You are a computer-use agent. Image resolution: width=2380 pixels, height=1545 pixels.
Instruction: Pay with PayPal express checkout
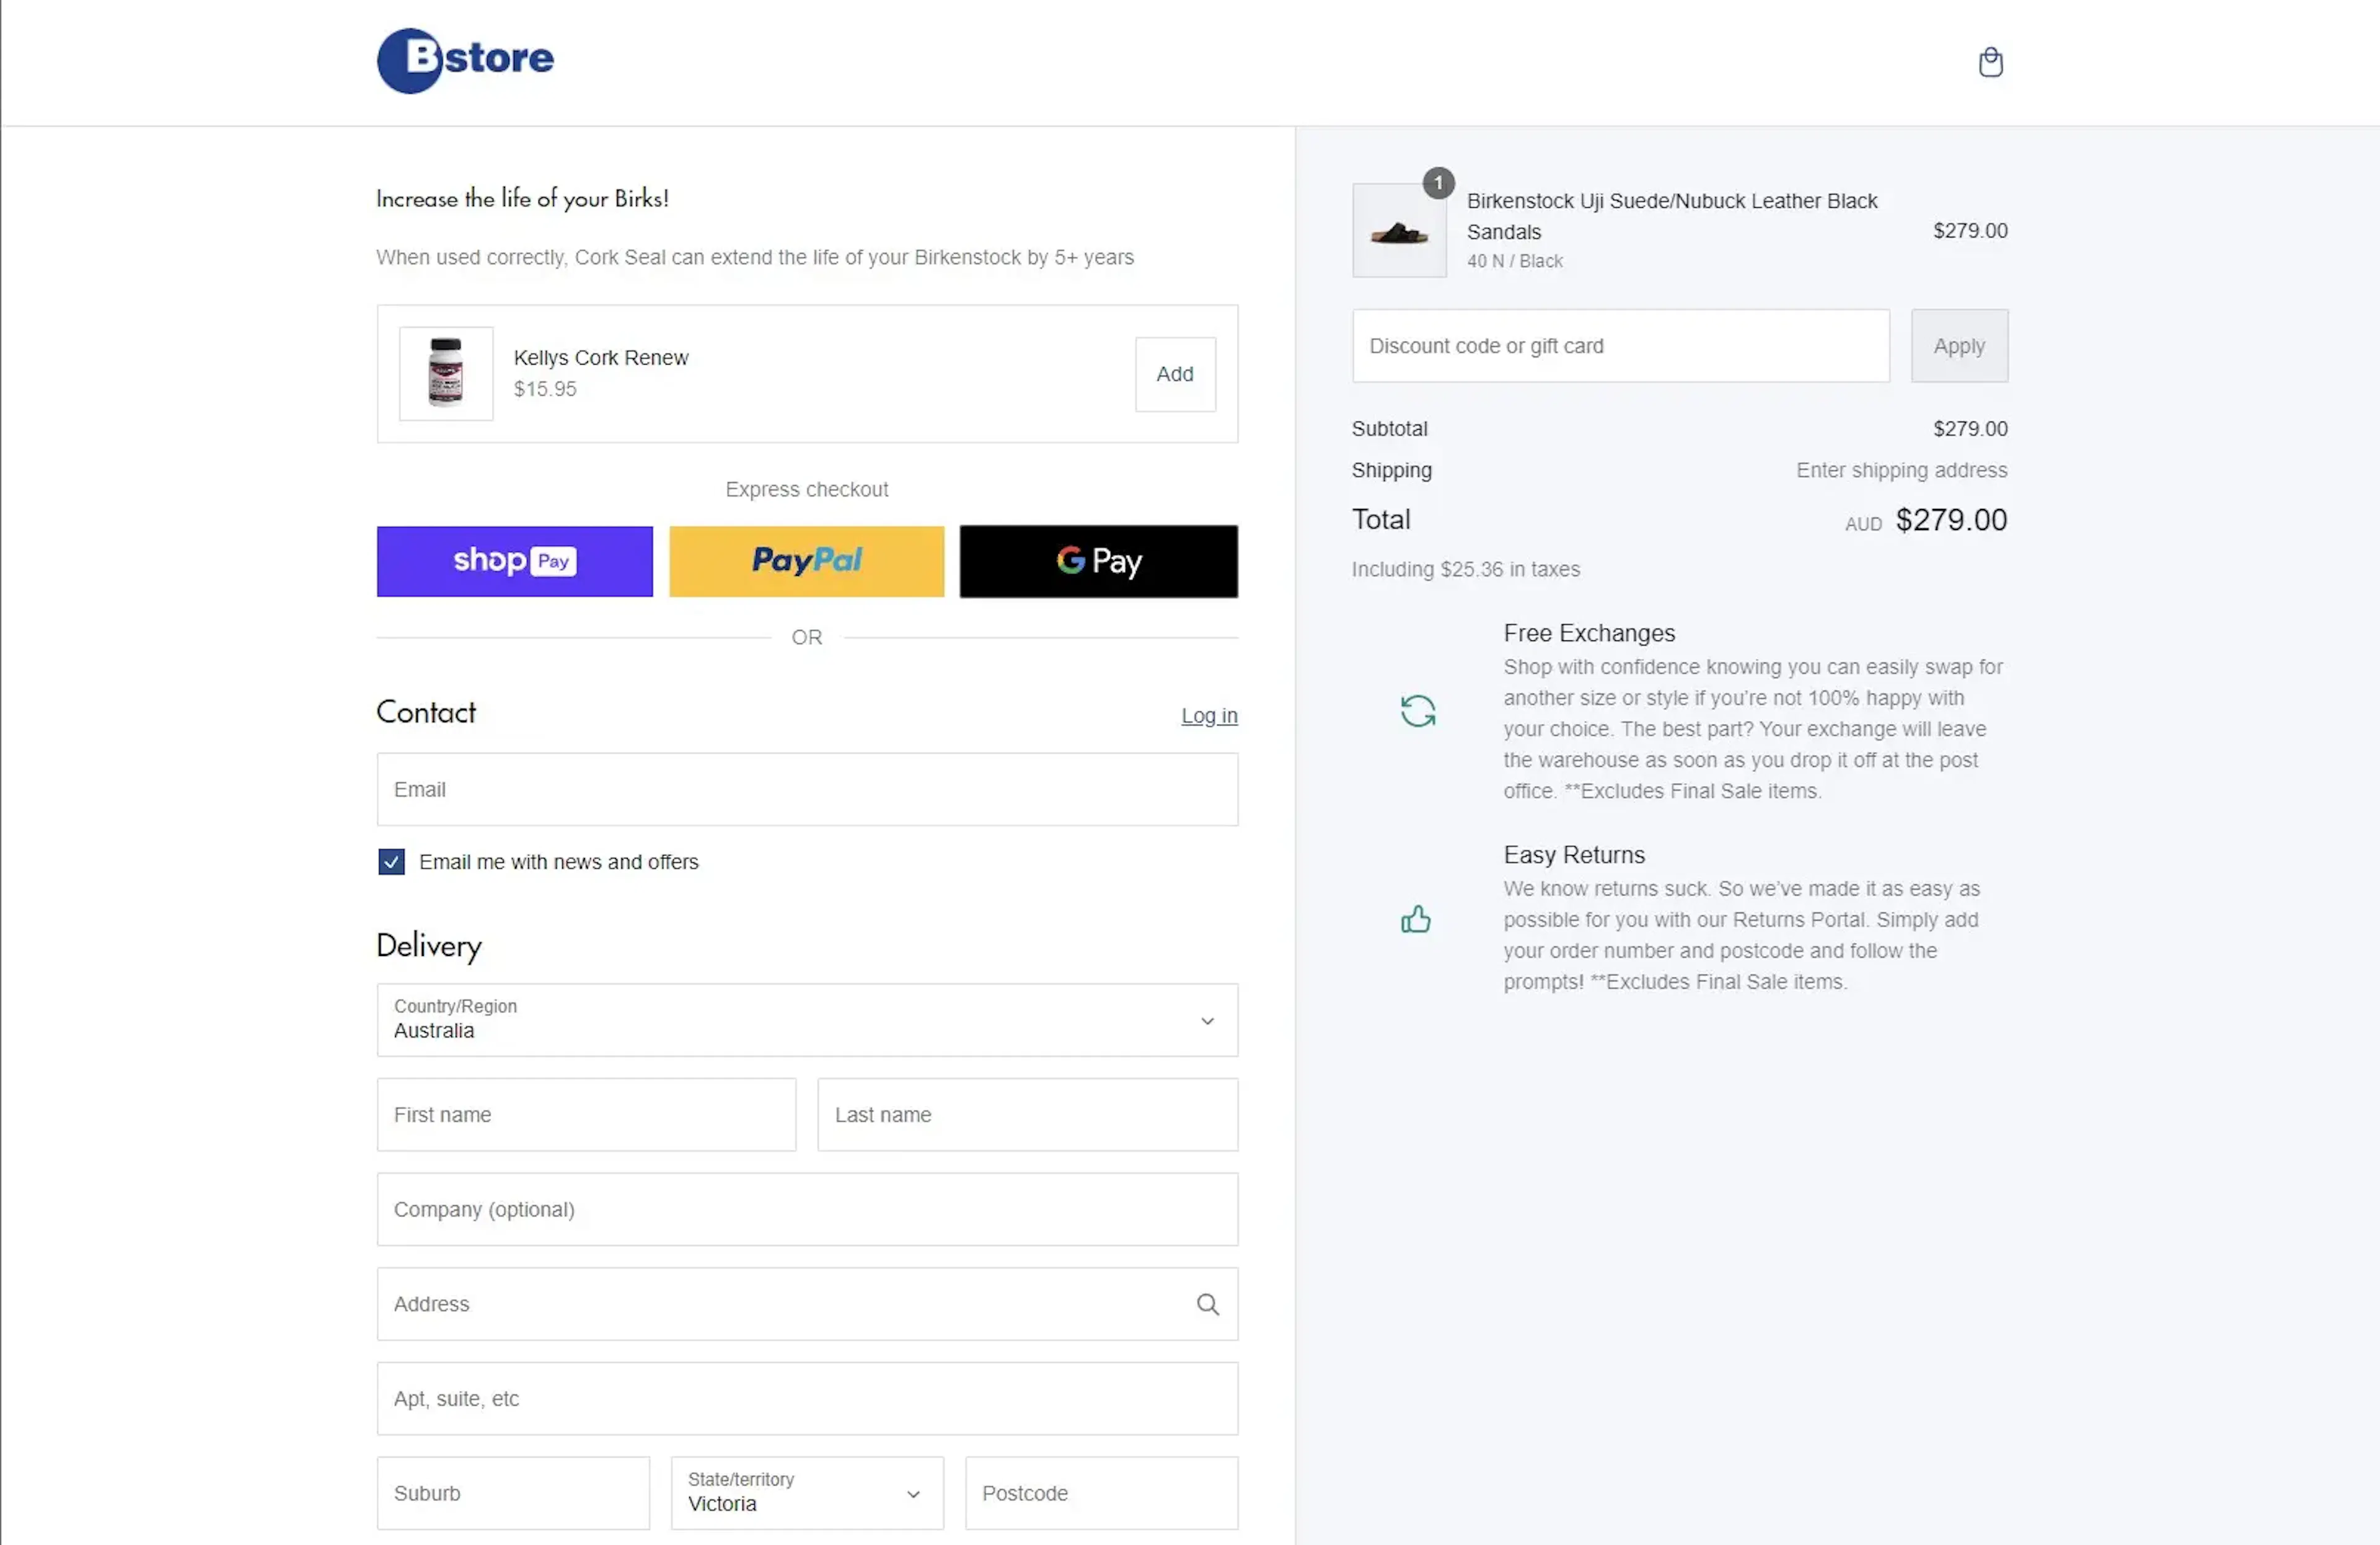806,561
